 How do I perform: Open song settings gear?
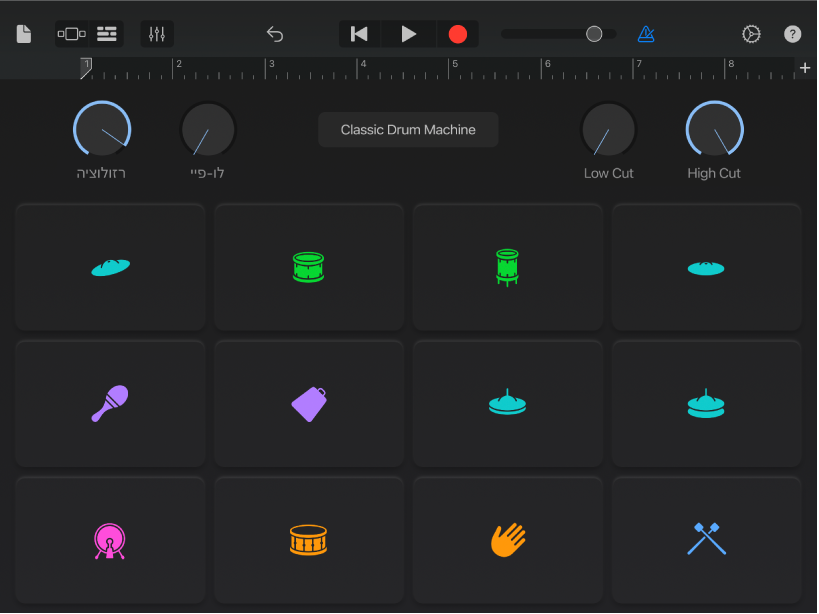[751, 34]
